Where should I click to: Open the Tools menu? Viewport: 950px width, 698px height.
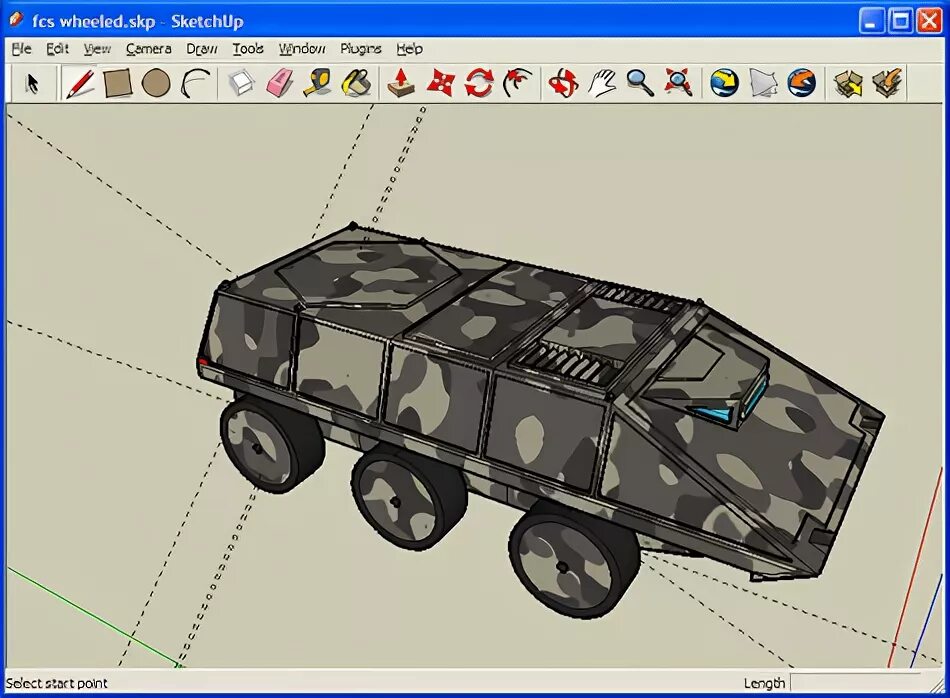click(248, 48)
